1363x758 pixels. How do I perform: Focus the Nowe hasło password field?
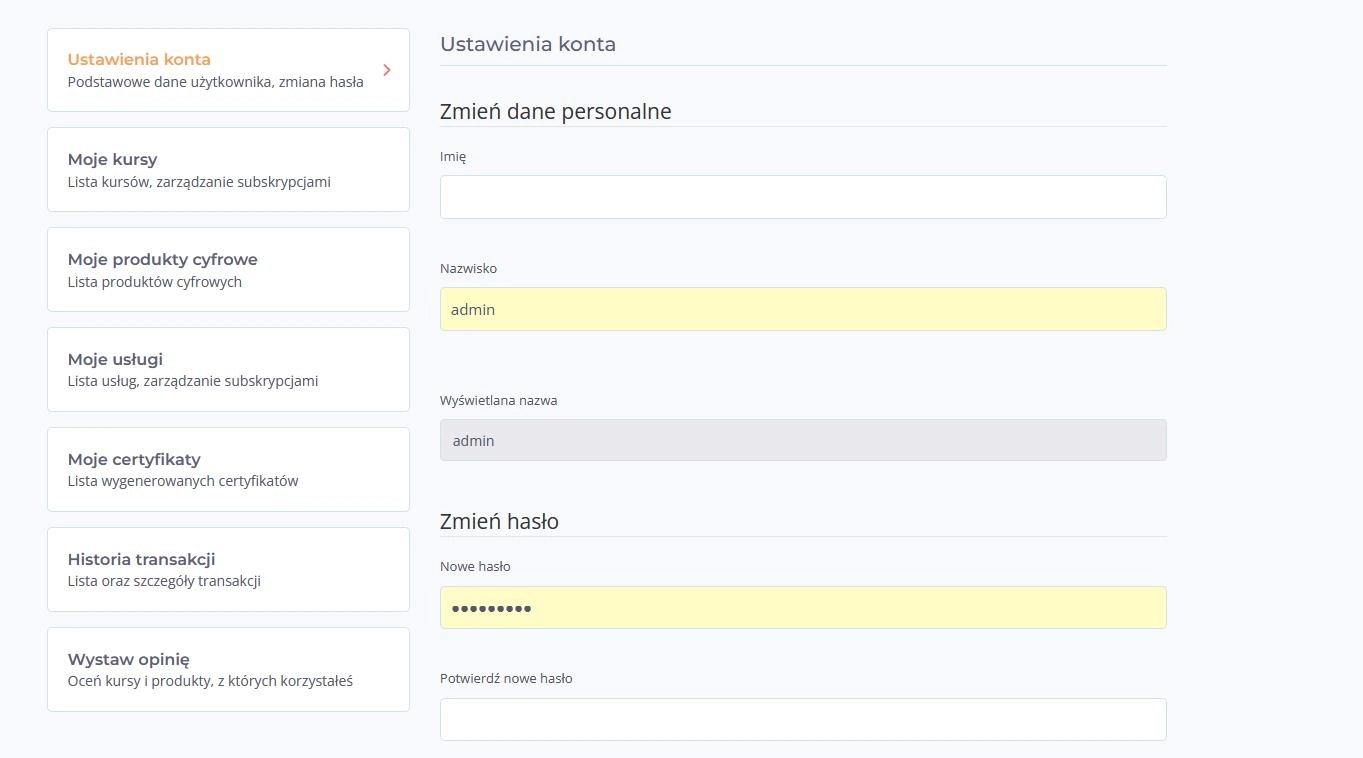click(803, 607)
